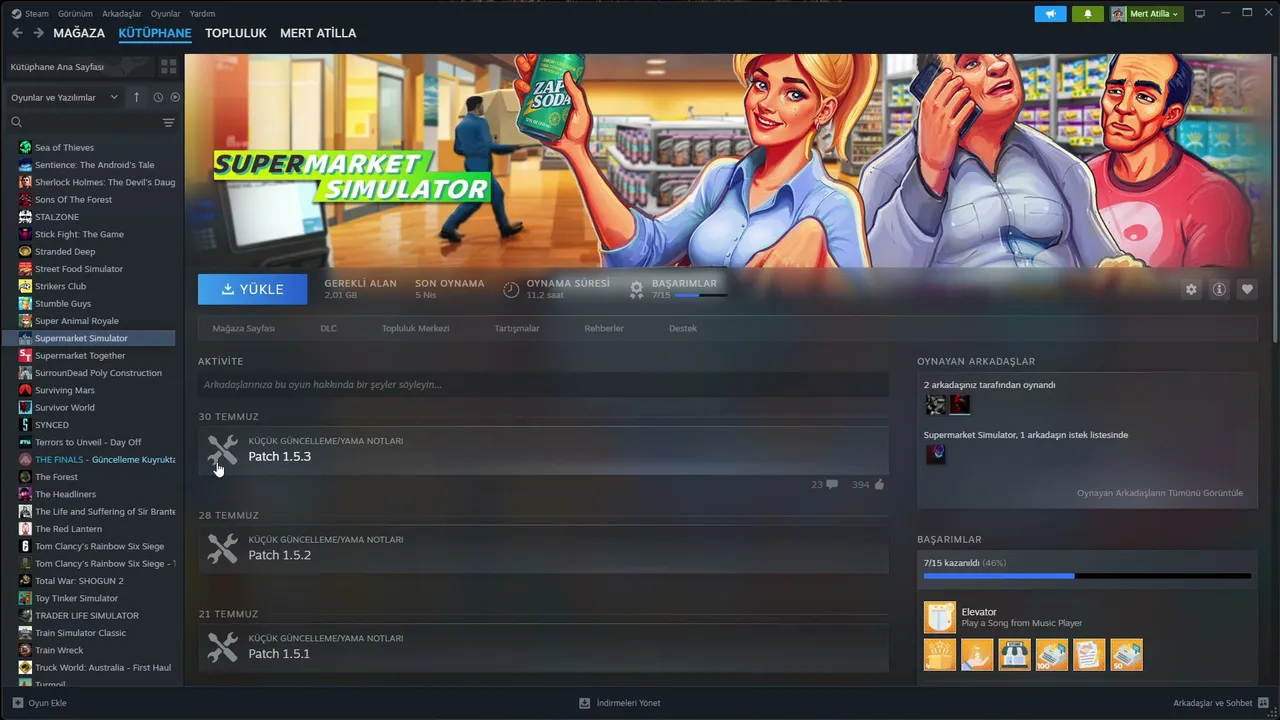Go to the MAĞAZA tab
The image size is (1280, 720).
[79, 33]
